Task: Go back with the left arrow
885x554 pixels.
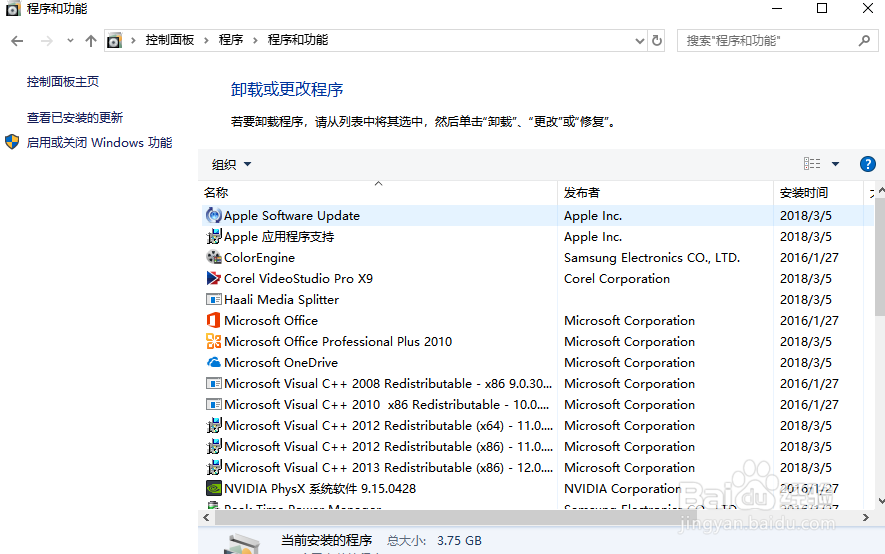Action: point(17,41)
